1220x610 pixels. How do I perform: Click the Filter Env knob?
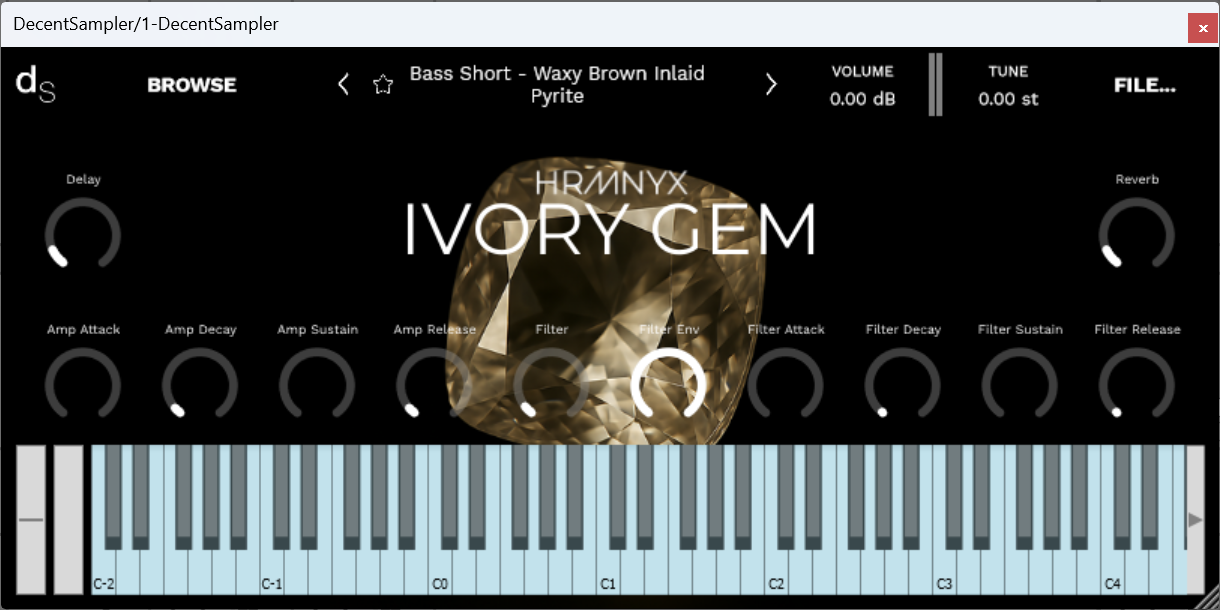(669, 387)
